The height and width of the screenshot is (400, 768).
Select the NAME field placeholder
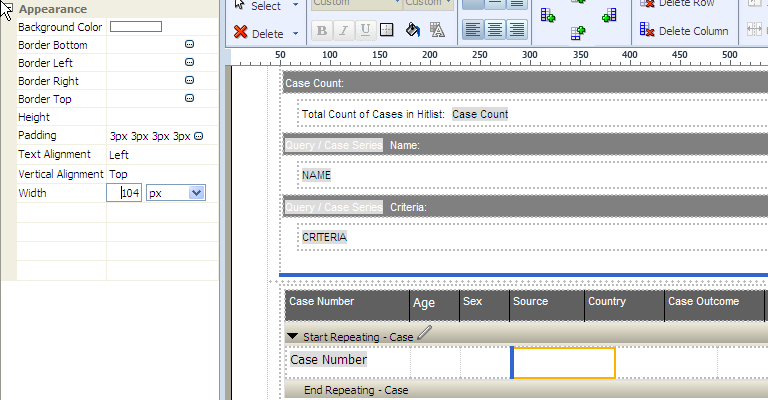click(x=316, y=175)
